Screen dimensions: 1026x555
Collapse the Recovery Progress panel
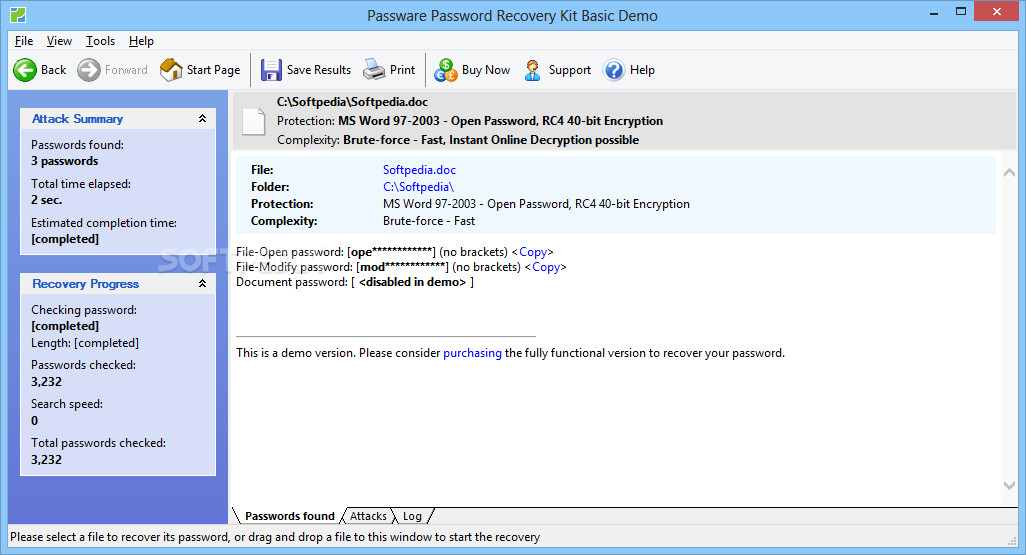click(202, 283)
